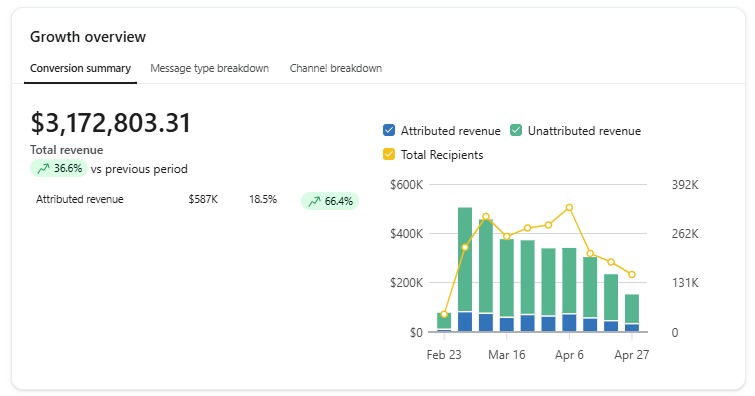The height and width of the screenshot is (396, 755).
Task: Click the Apr 27 recipients line point
Action: click(x=632, y=275)
